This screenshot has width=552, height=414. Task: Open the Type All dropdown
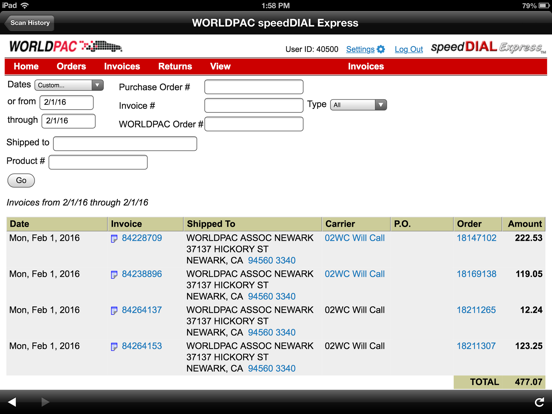pos(358,105)
